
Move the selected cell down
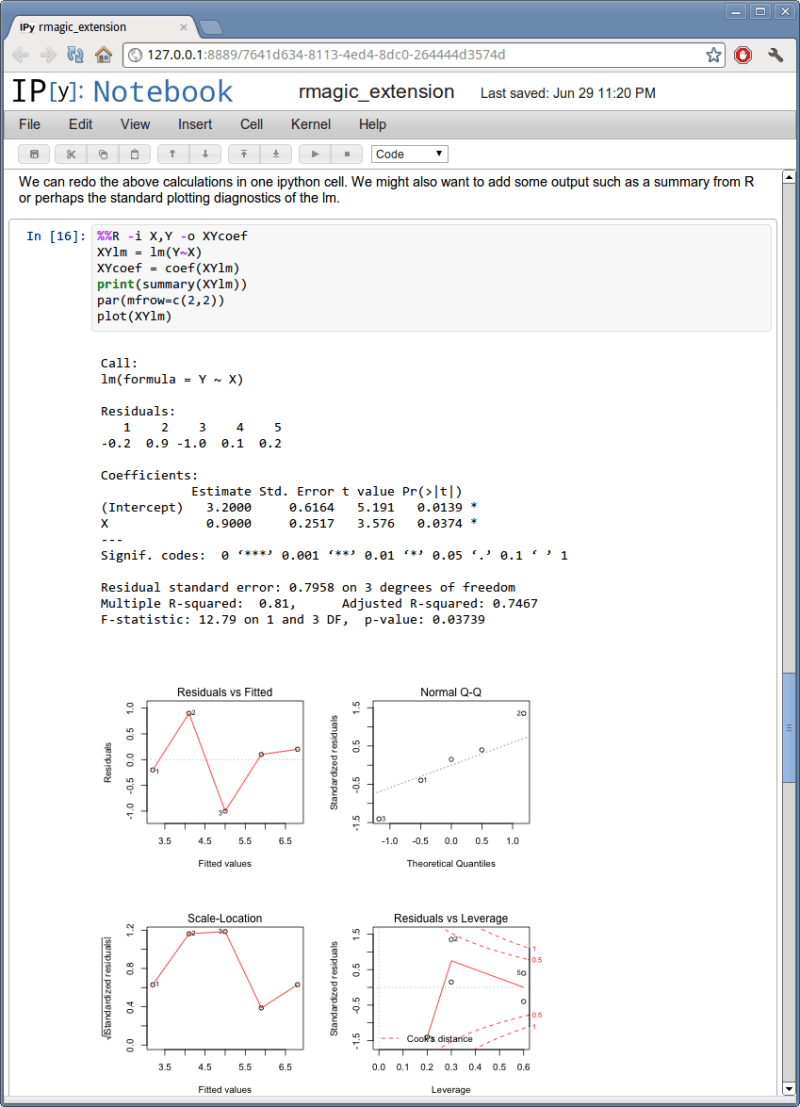(206, 153)
